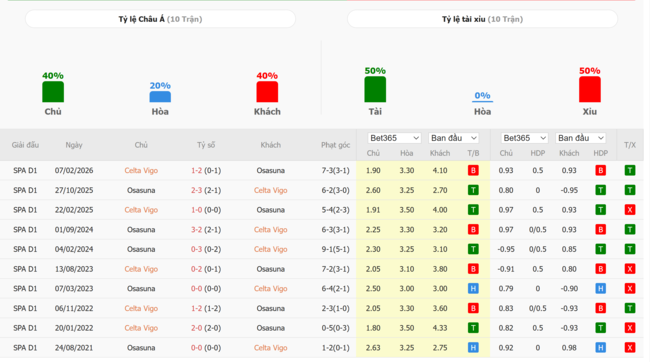Viewport: 650px width, 362px height.
Task: Open Celta Vigo link in 07/02/2026 row
Action: point(141,170)
